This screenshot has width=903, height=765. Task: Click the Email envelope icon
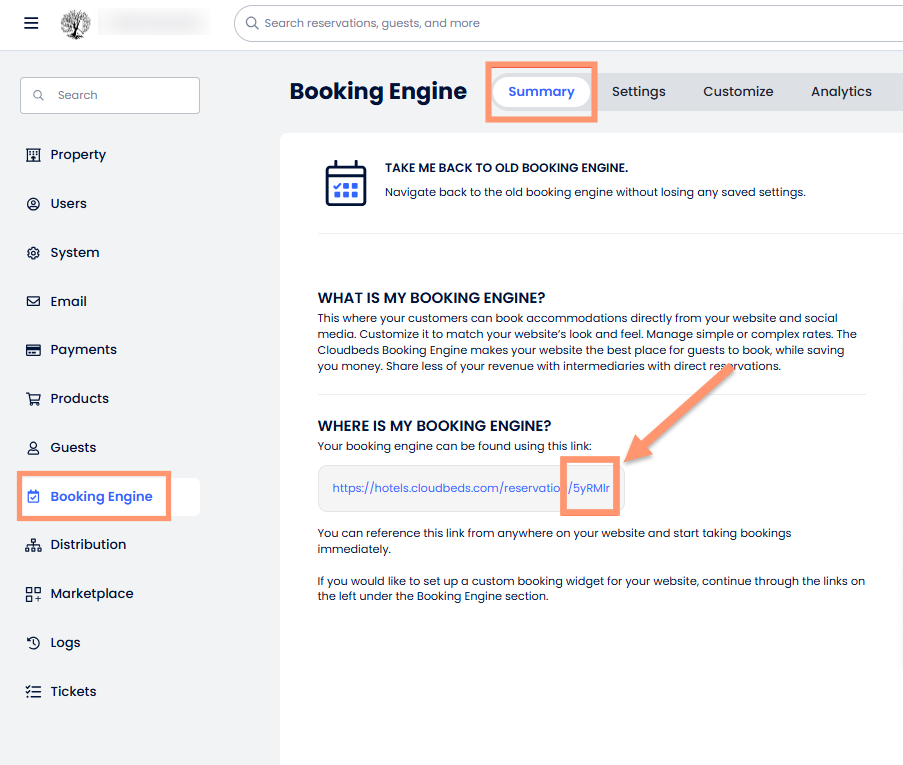point(33,301)
